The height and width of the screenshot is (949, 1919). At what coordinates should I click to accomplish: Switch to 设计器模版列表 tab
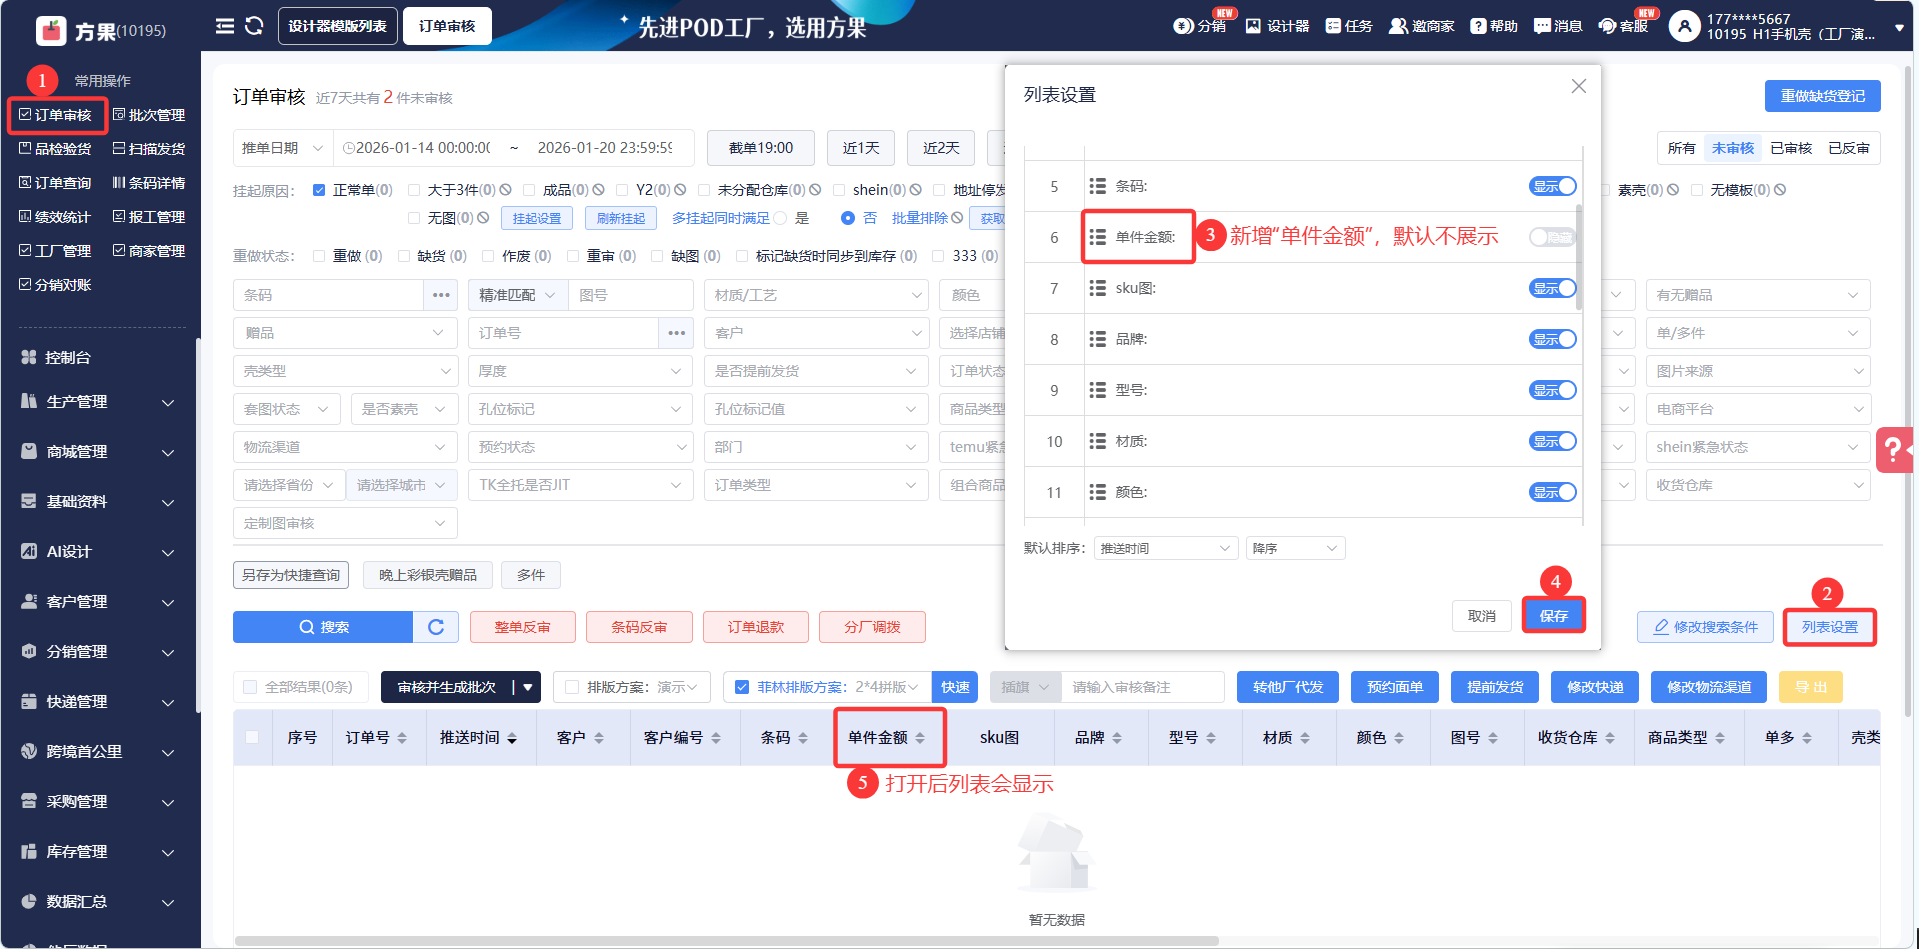pyautogui.click(x=338, y=26)
